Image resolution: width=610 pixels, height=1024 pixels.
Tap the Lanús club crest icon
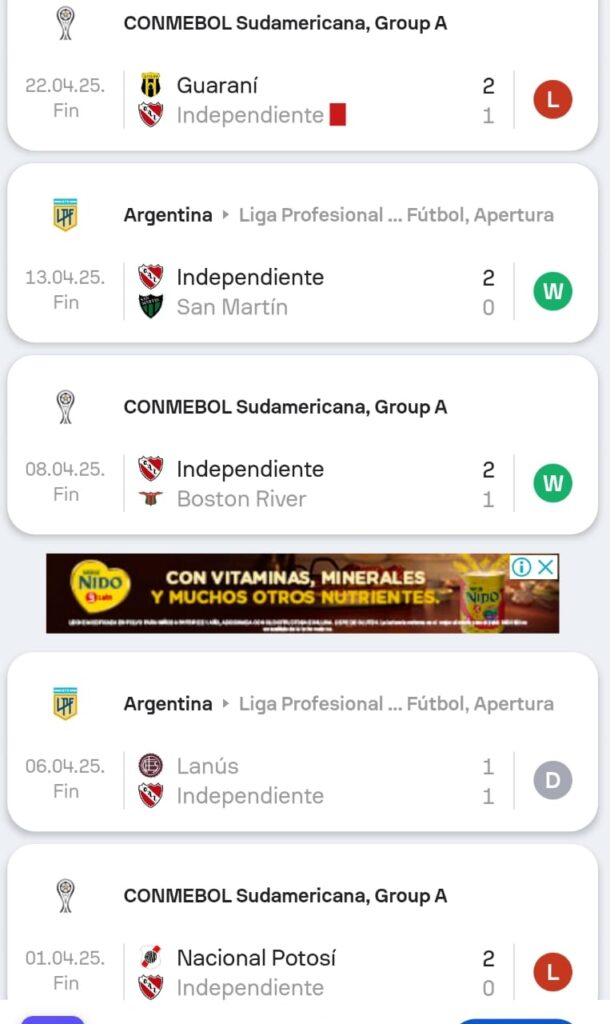click(x=151, y=766)
